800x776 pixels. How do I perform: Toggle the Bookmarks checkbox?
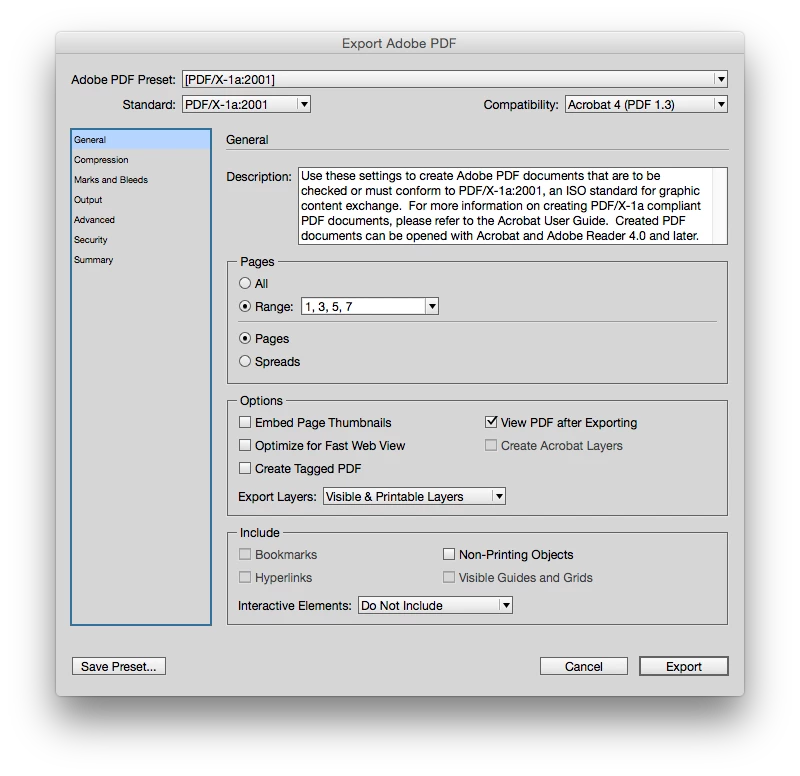[x=245, y=555]
